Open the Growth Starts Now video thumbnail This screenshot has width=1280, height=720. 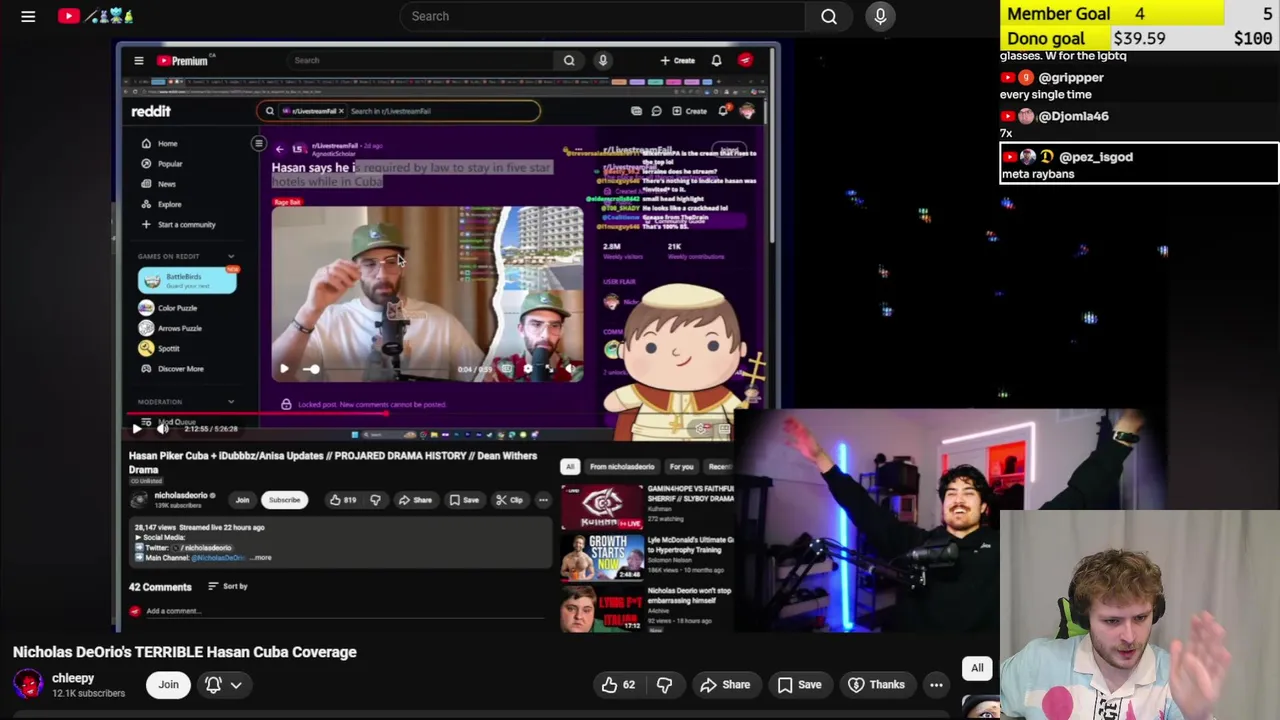(x=602, y=558)
